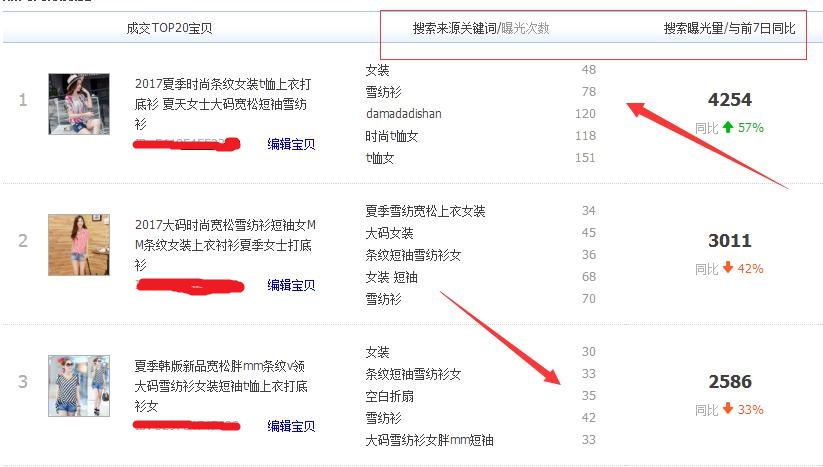Screen dimensions: 823x467
Task: Click the red down arrow beside 42%
Action: tap(728, 269)
